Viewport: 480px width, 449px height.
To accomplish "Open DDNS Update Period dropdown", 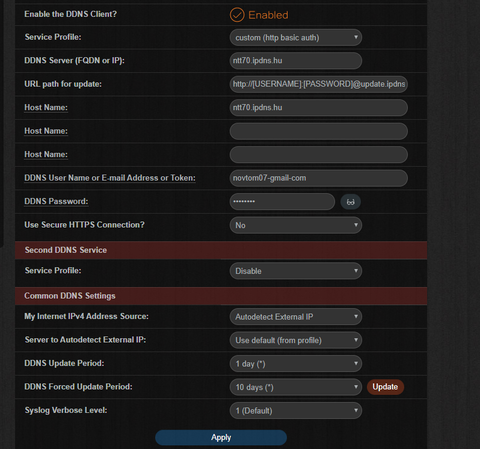I will (x=296, y=363).
